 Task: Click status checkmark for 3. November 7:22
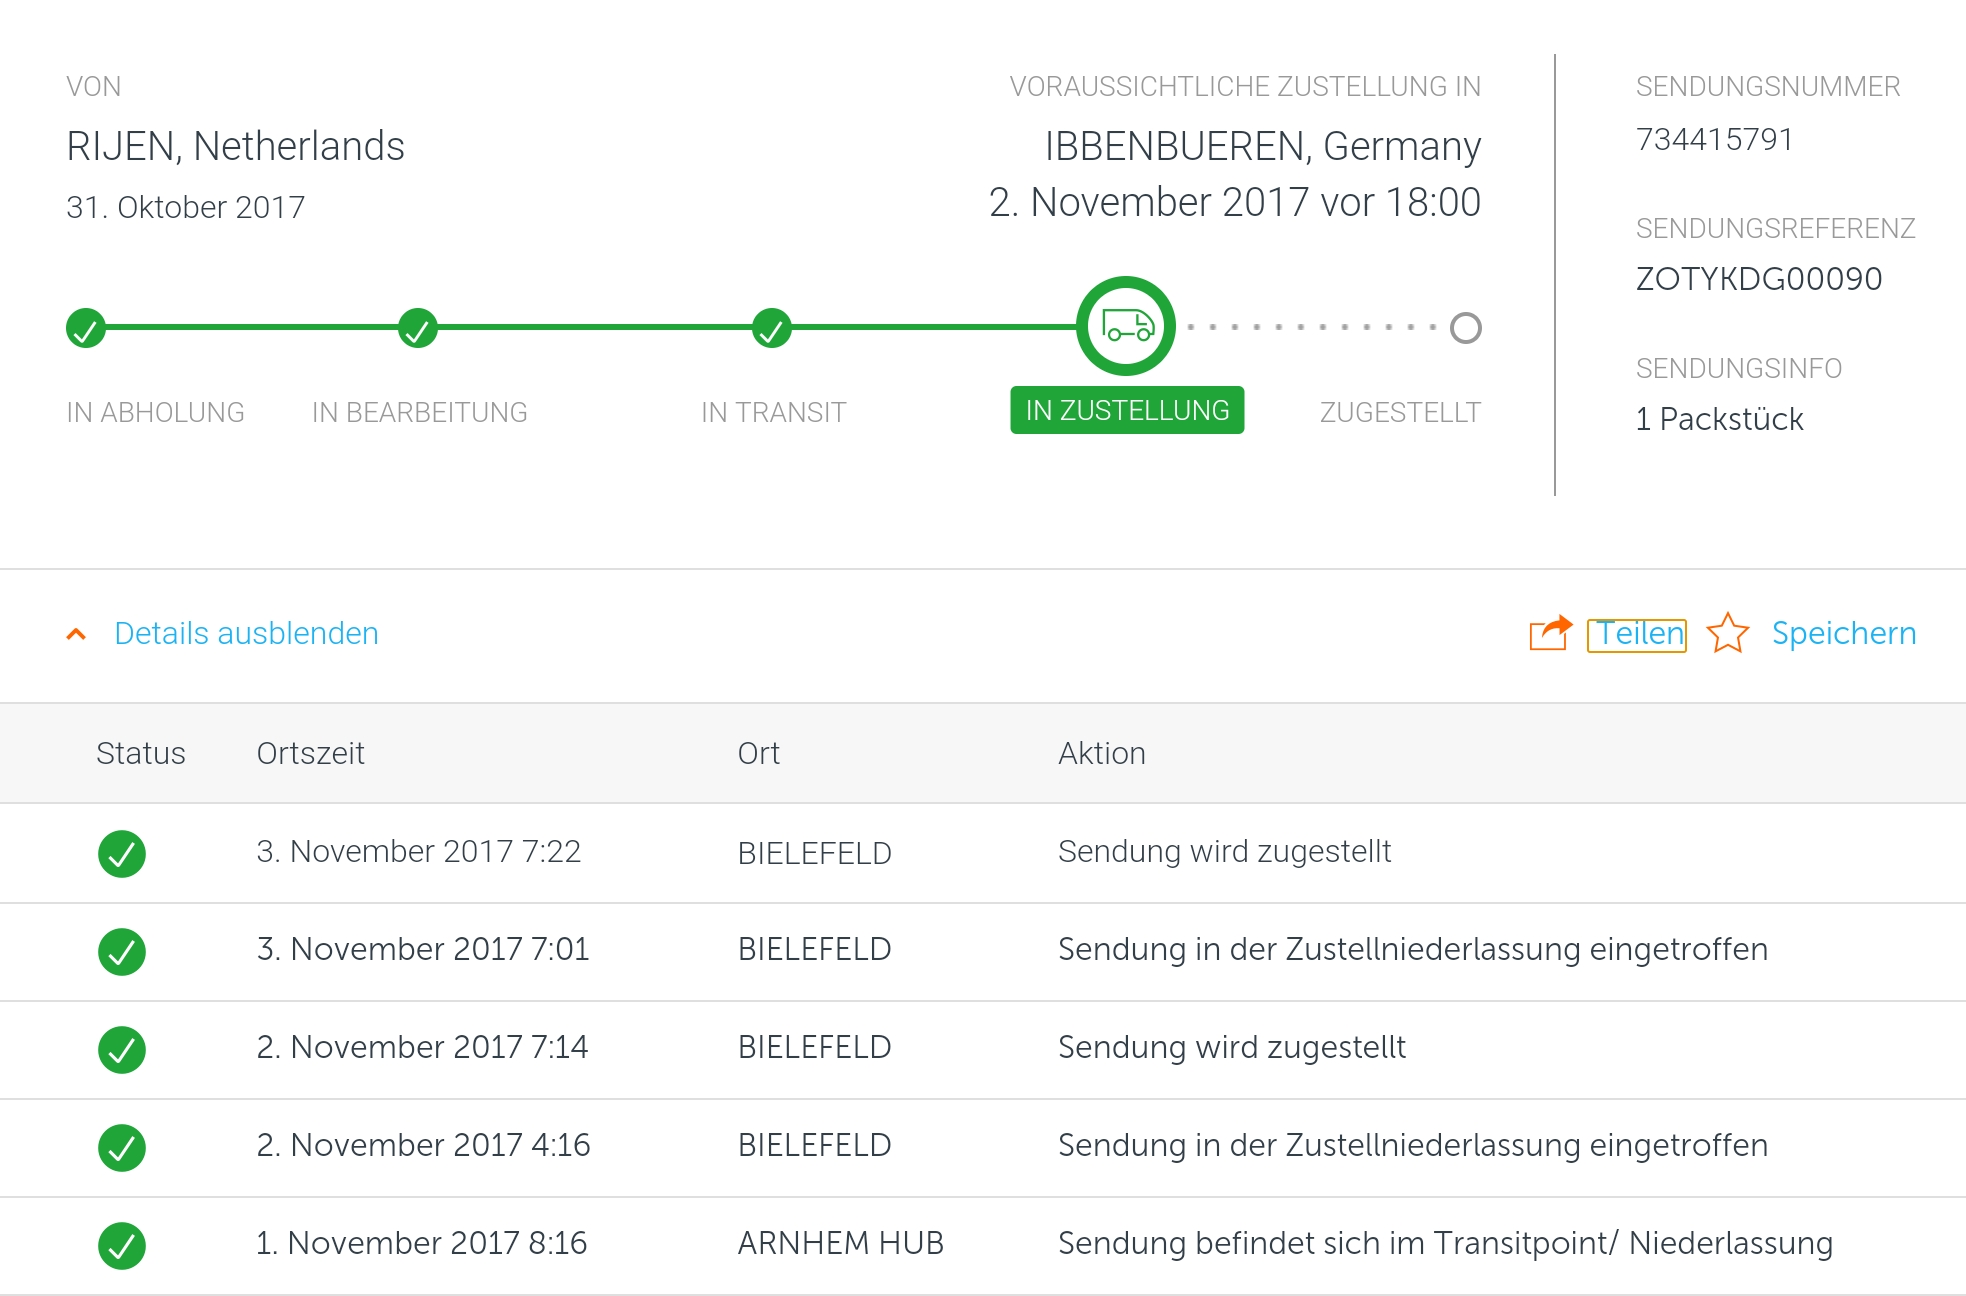point(122,853)
